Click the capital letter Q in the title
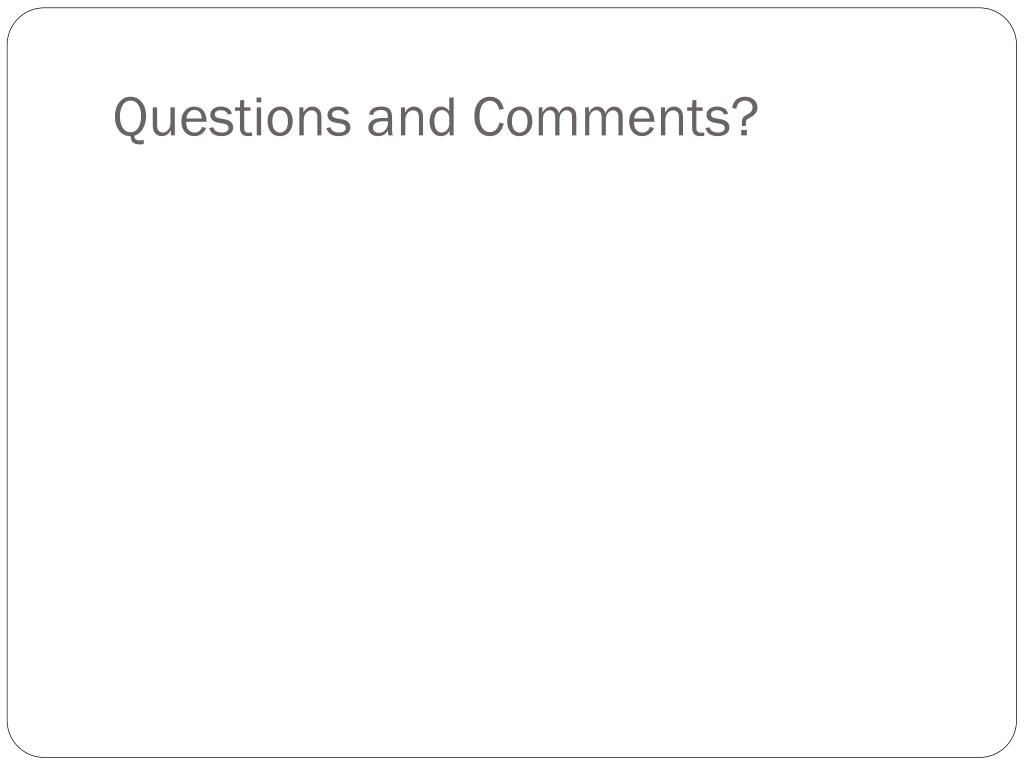This screenshot has width=1024, height=768. tap(129, 119)
